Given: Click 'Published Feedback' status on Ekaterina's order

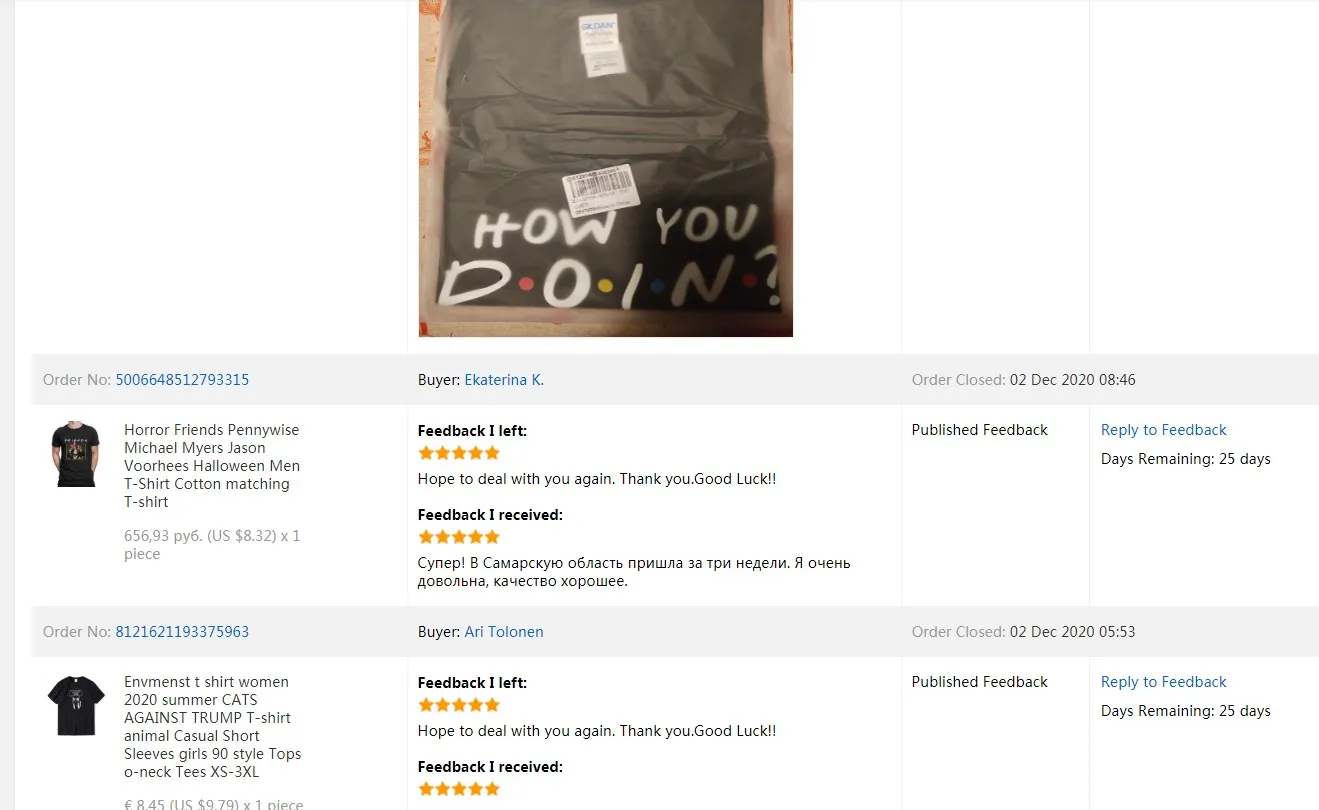Looking at the screenshot, I should (979, 430).
